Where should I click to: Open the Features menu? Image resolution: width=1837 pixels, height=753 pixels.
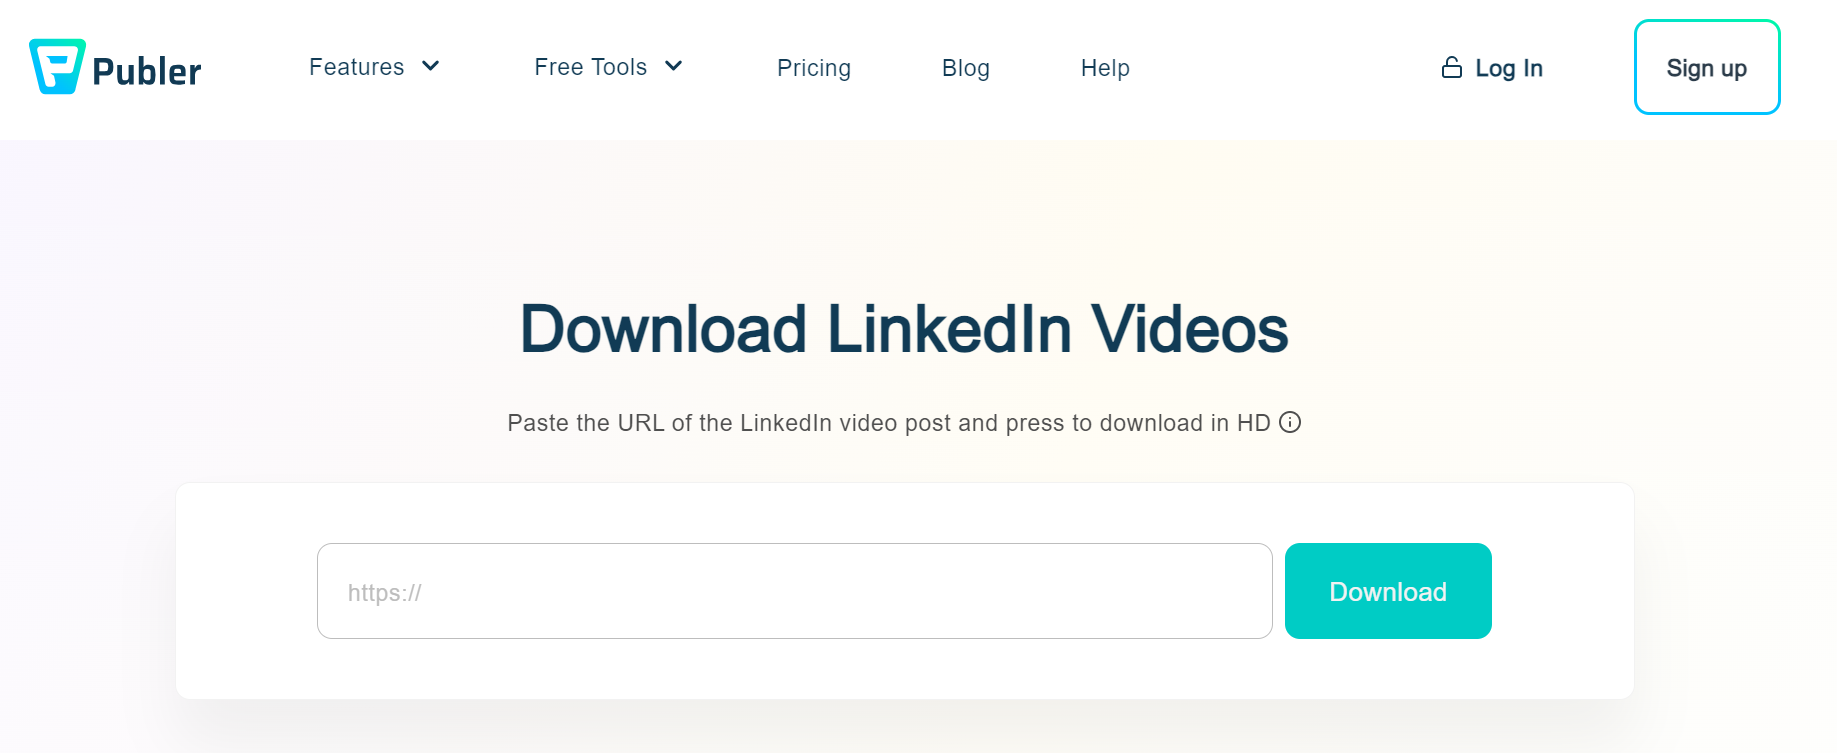point(356,67)
